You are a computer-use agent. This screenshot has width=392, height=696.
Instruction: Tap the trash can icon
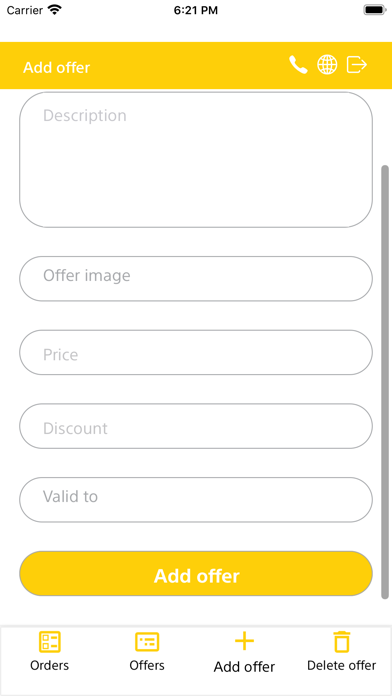(x=341, y=642)
